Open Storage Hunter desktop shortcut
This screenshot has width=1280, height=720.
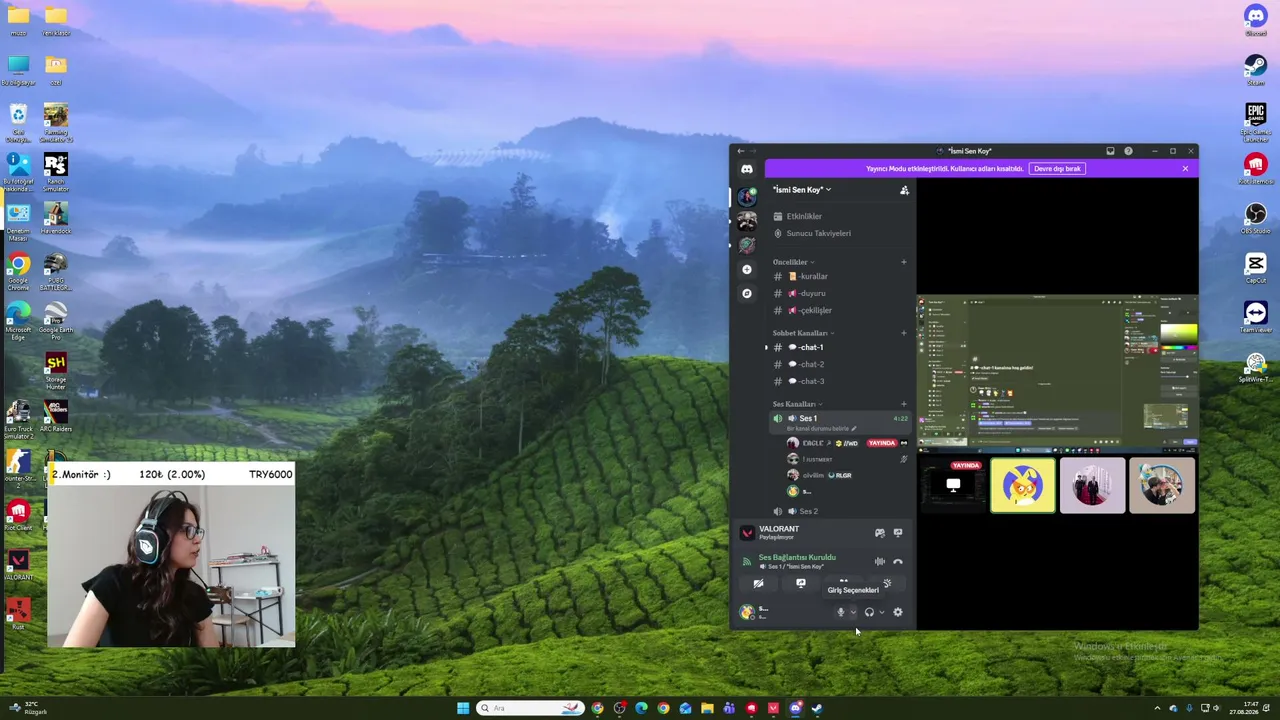56,370
